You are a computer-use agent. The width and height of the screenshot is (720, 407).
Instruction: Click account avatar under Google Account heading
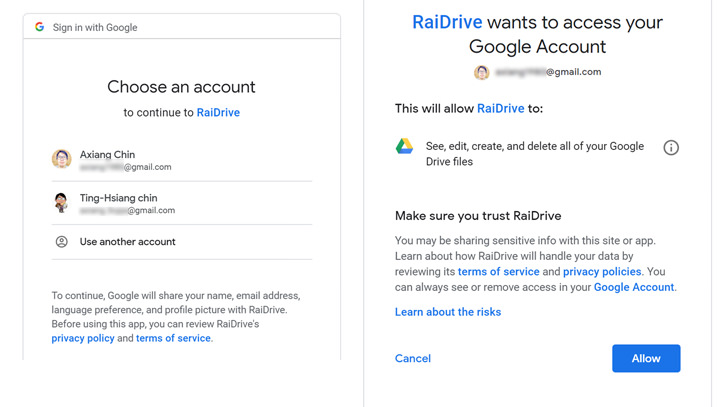tap(482, 72)
